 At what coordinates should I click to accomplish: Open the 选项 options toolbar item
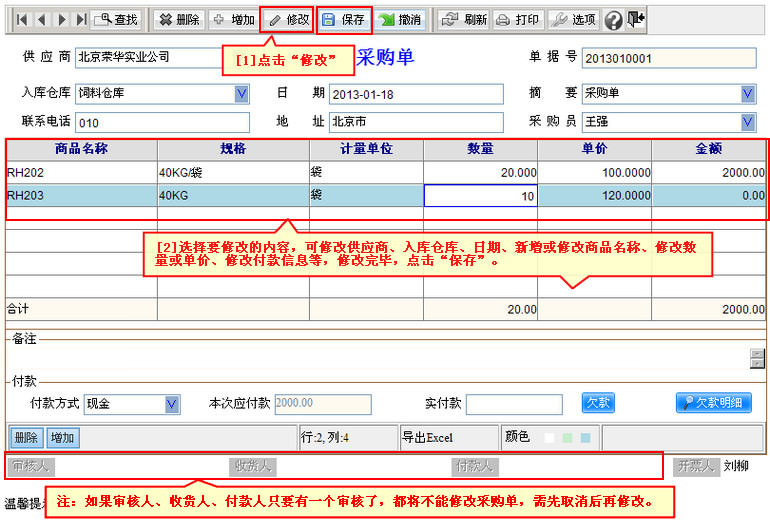(x=573, y=19)
